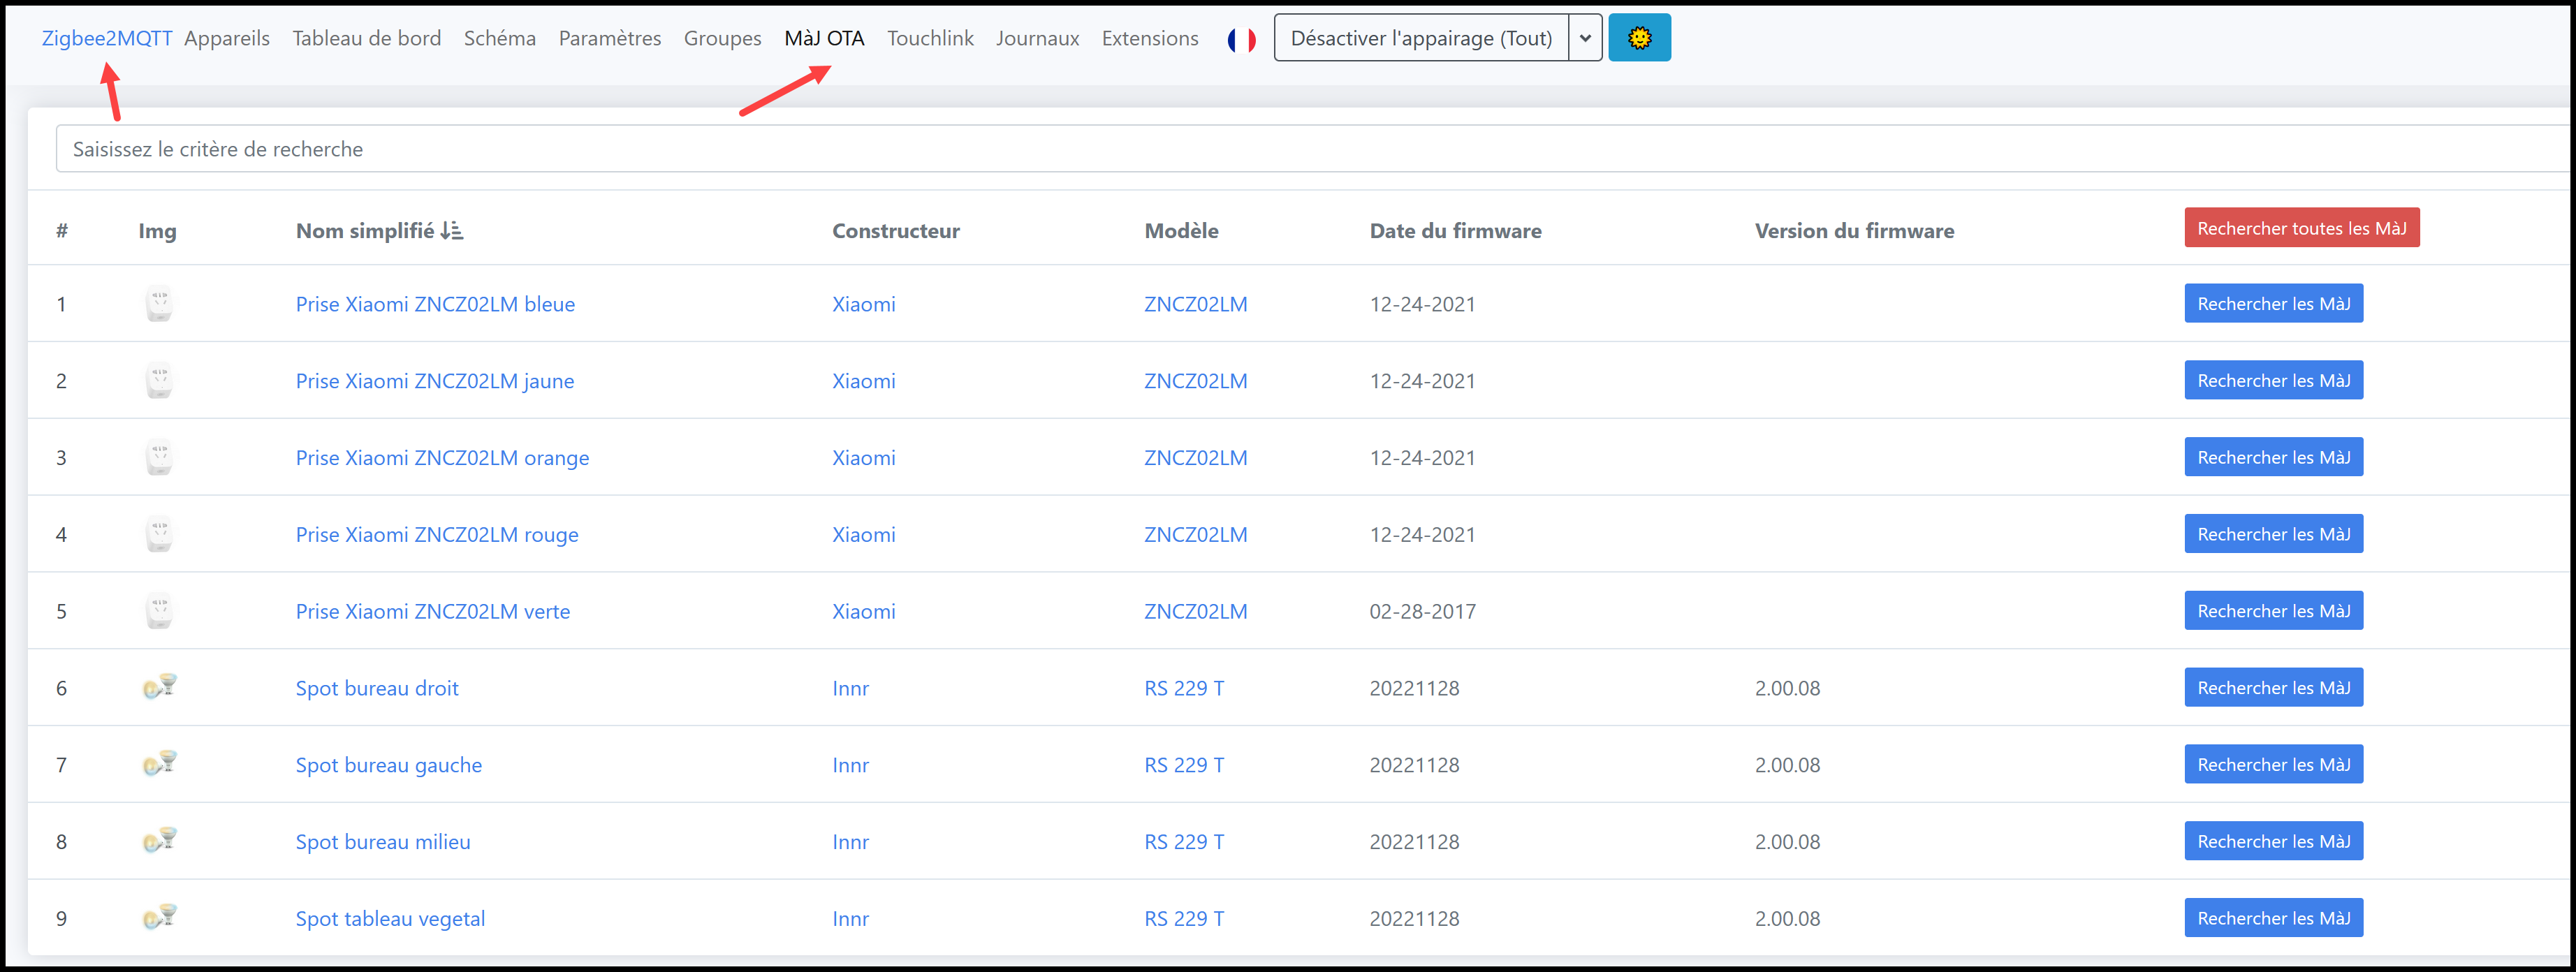Go to the Appareils tab
Viewport: 2576px width, 972px height.
227,38
